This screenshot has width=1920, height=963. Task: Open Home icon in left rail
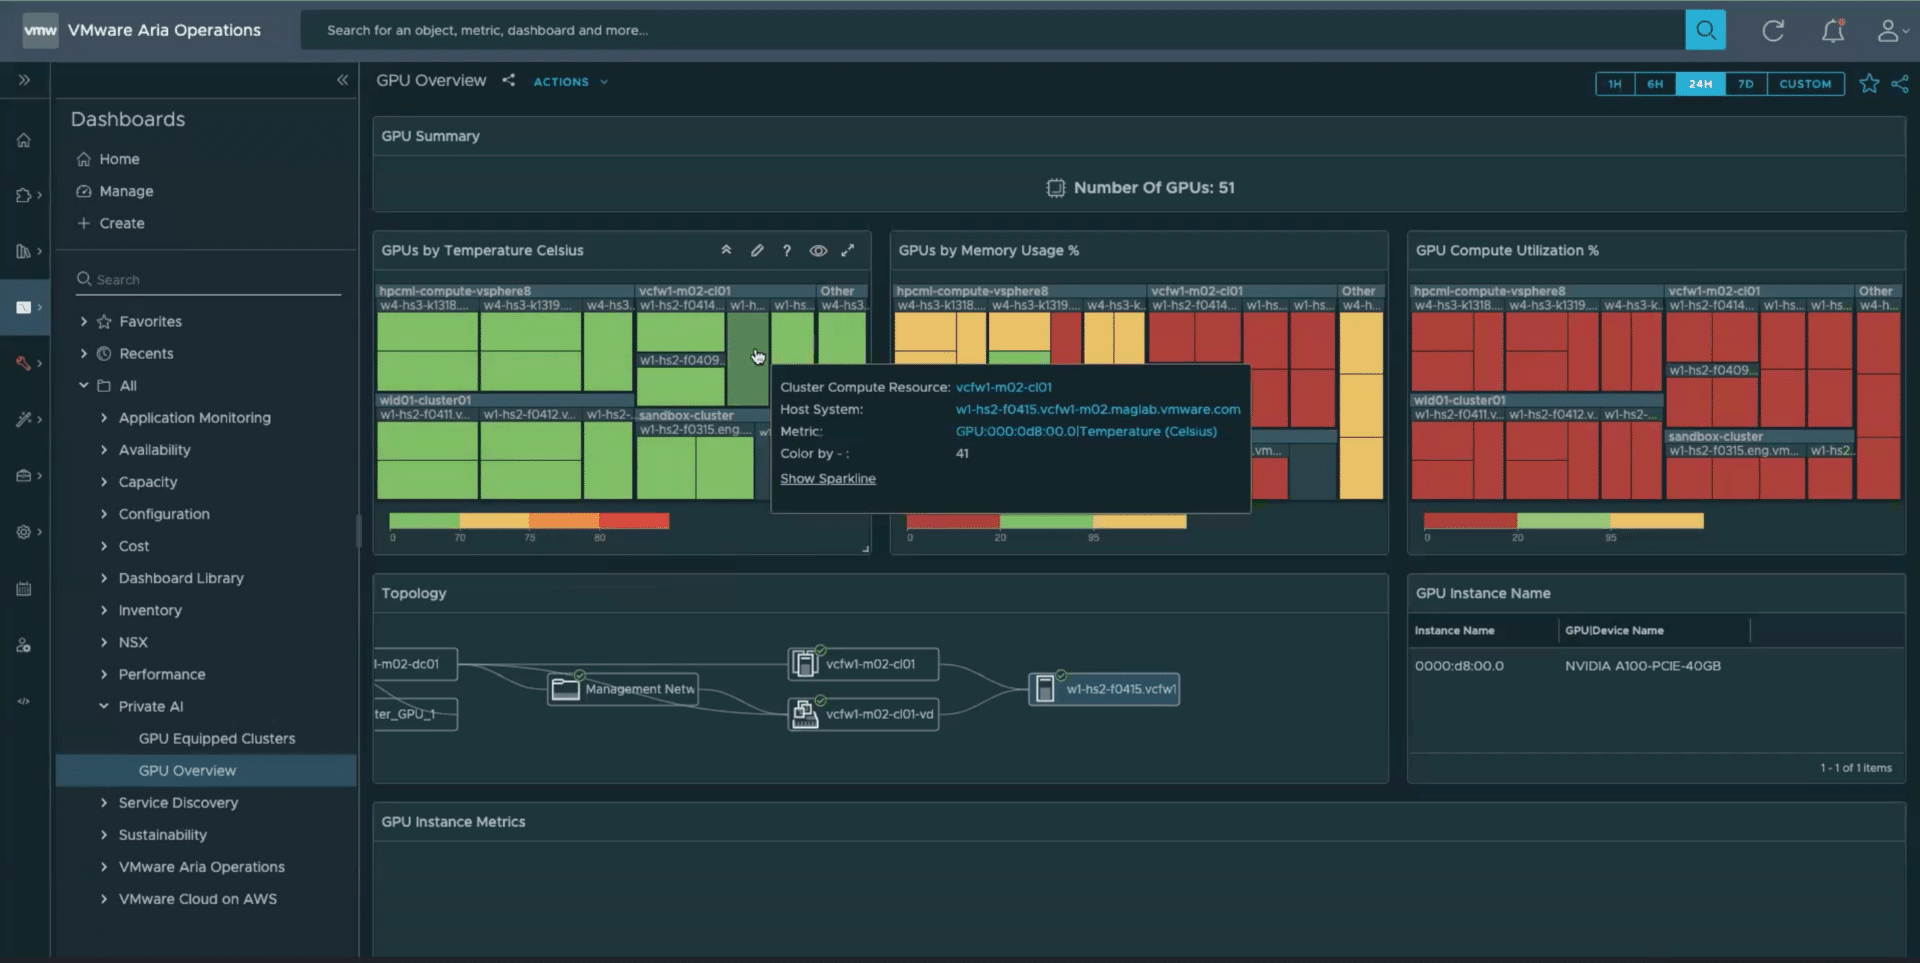[24, 140]
